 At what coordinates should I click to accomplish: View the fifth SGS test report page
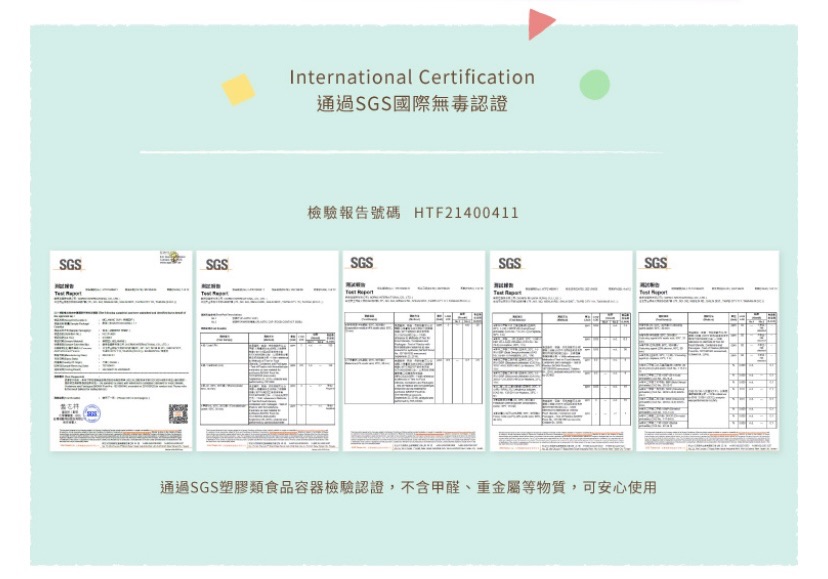[x=707, y=350]
